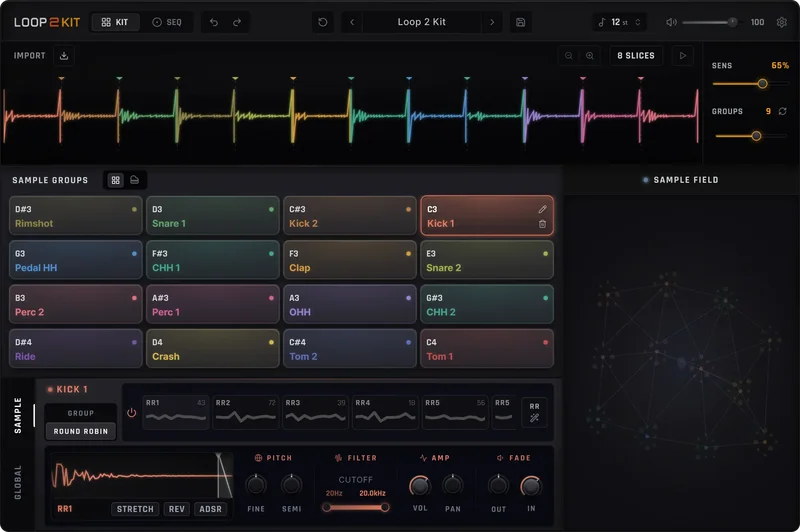Select the D3 Snare 1 pad

pos(213,216)
